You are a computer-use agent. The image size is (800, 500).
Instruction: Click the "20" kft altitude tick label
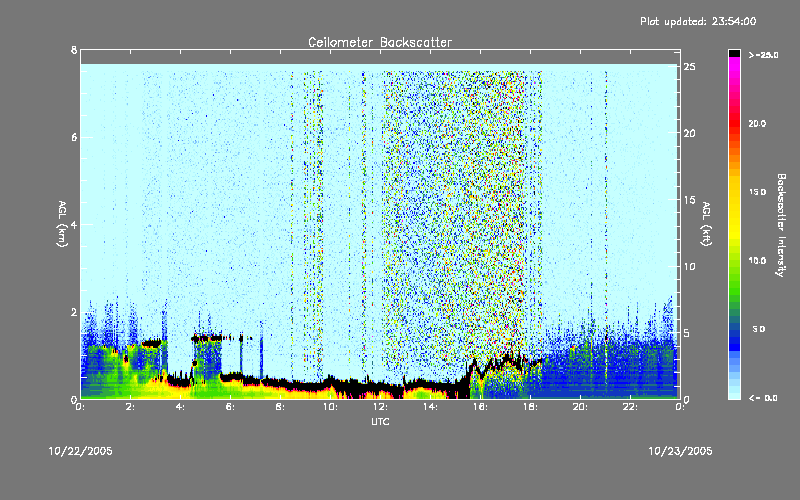click(690, 133)
